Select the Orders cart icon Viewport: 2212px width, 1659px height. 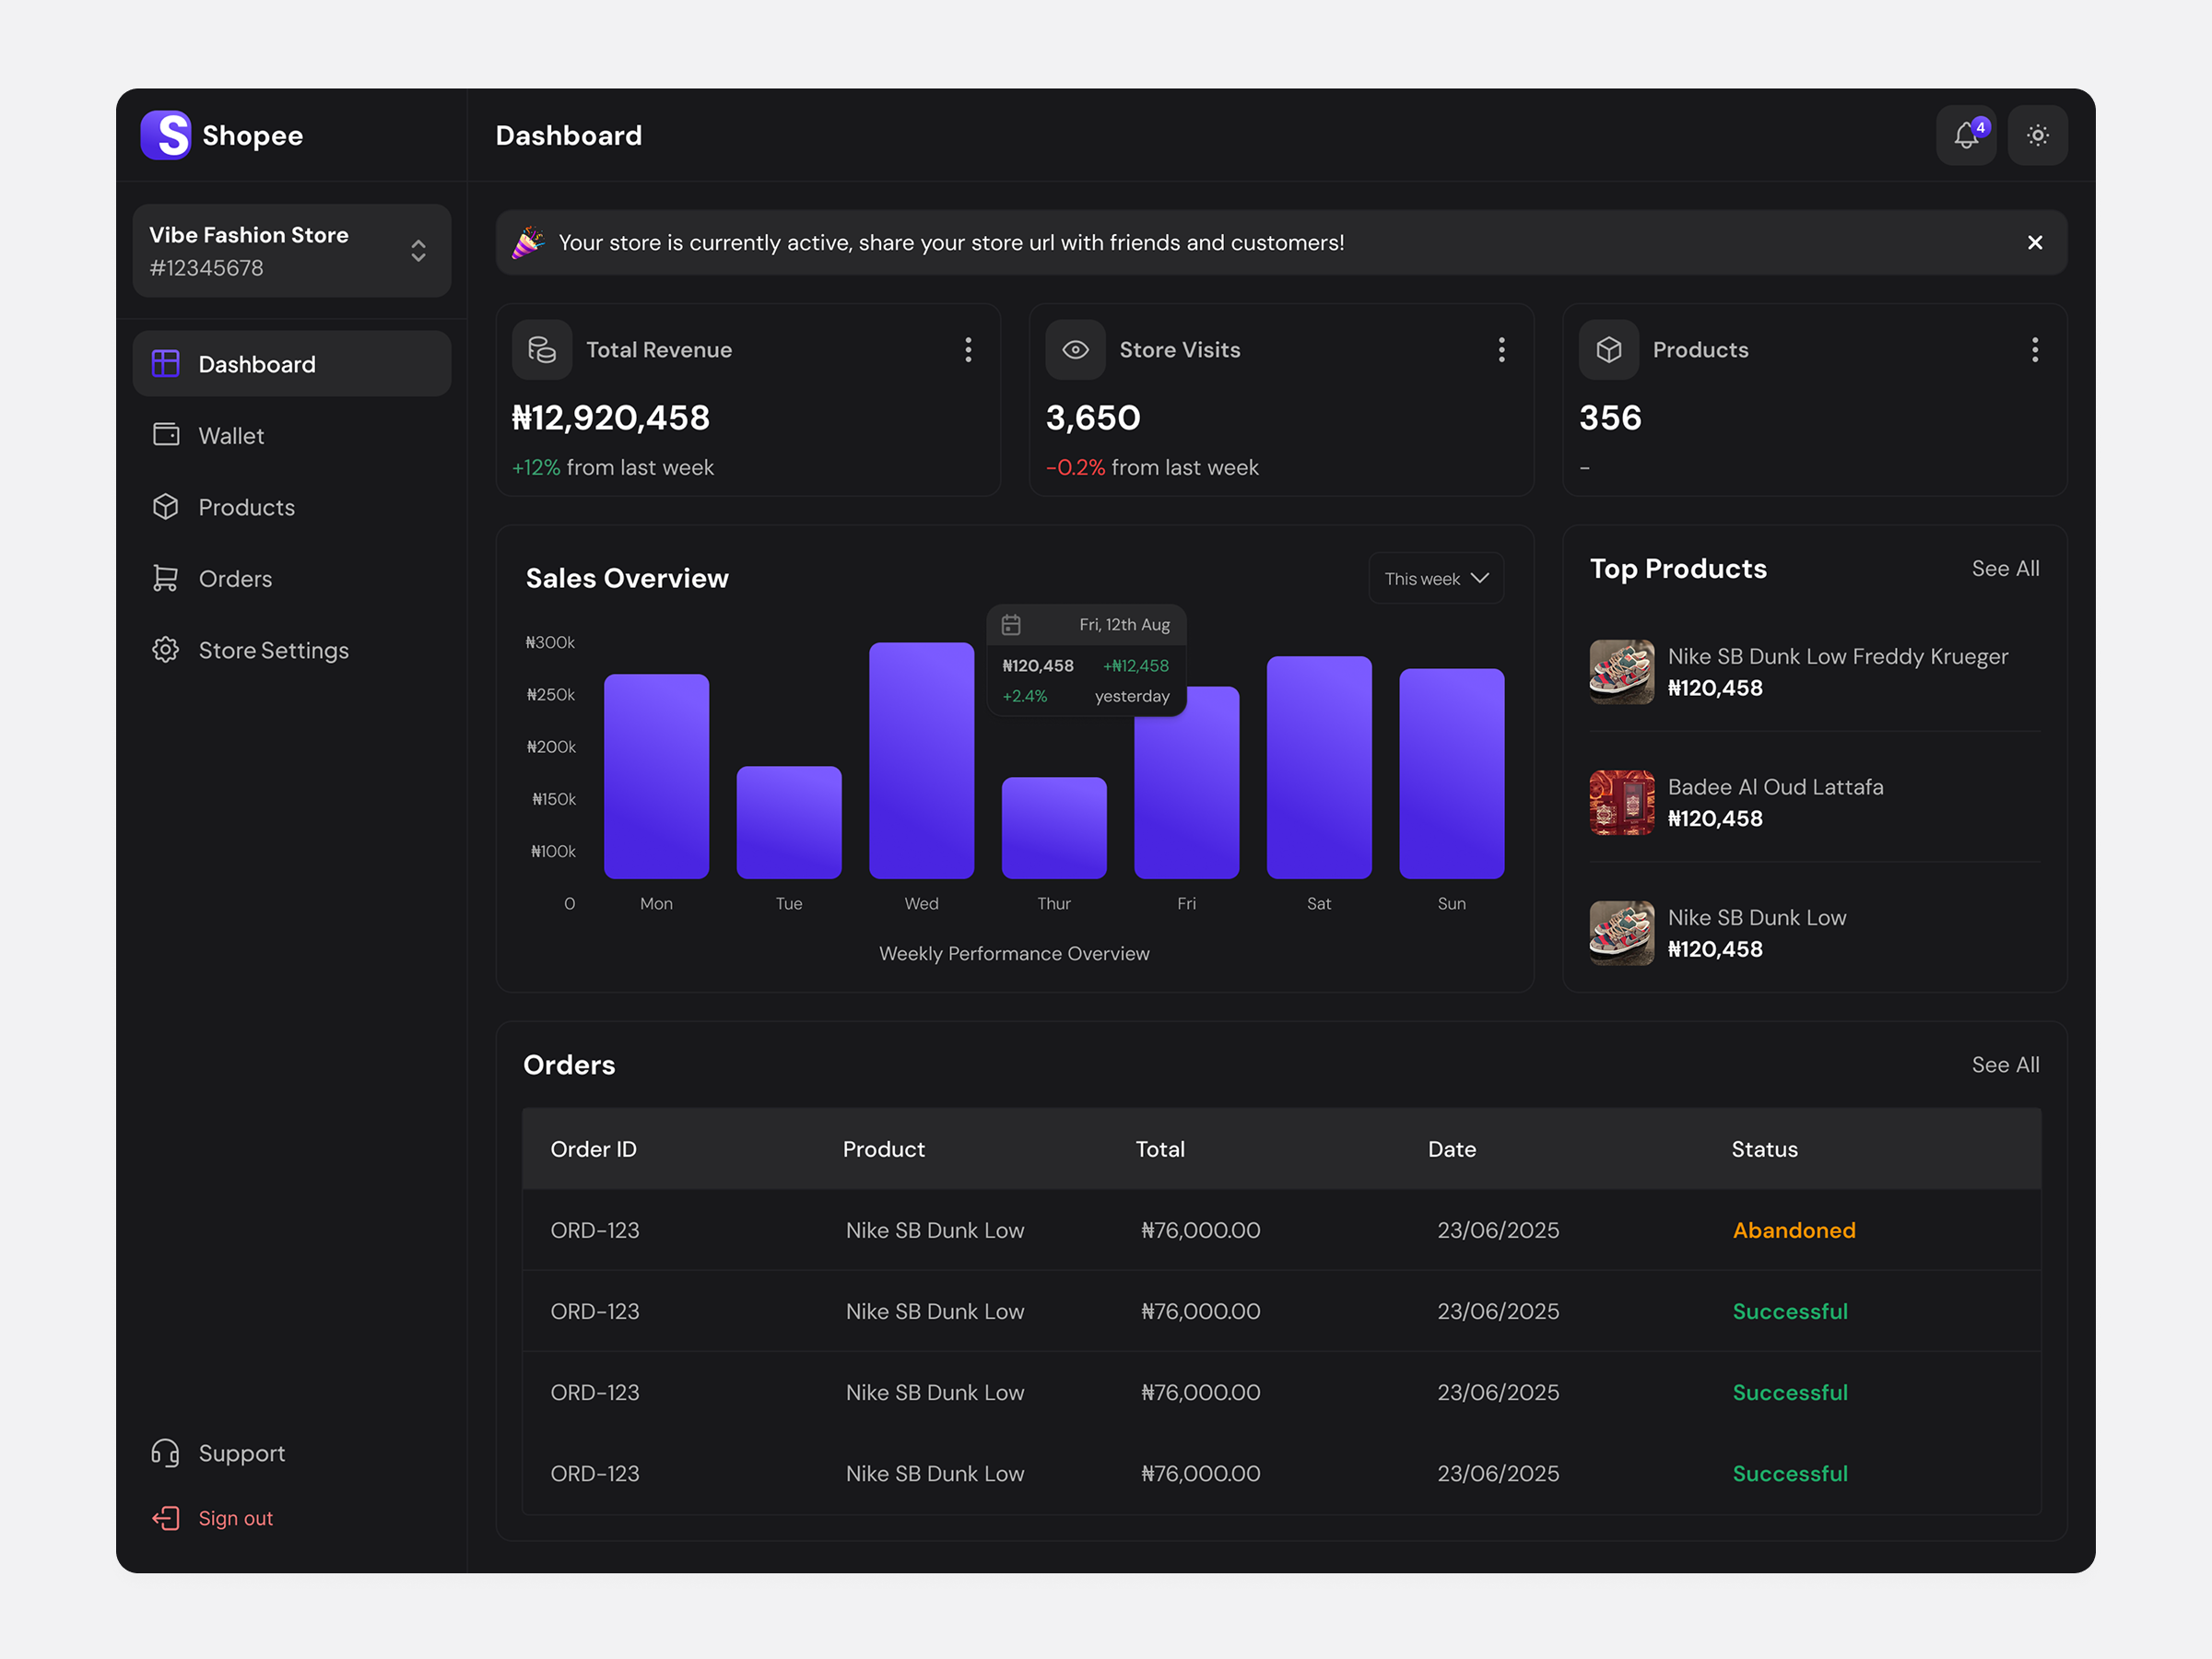tap(166, 578)
